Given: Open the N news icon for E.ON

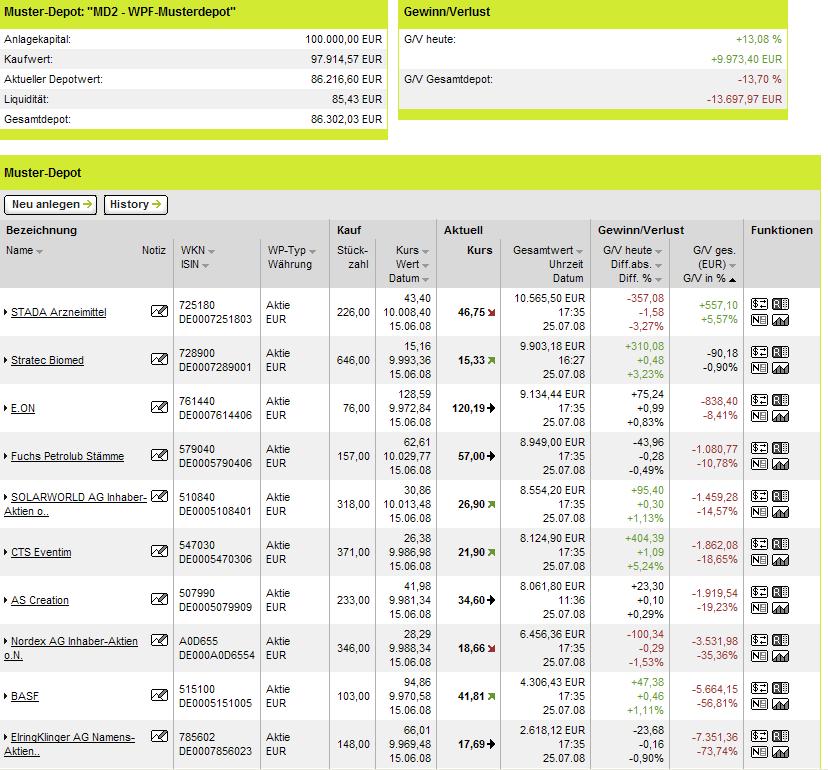Looking at the screenshot, I should coord(759,416).
